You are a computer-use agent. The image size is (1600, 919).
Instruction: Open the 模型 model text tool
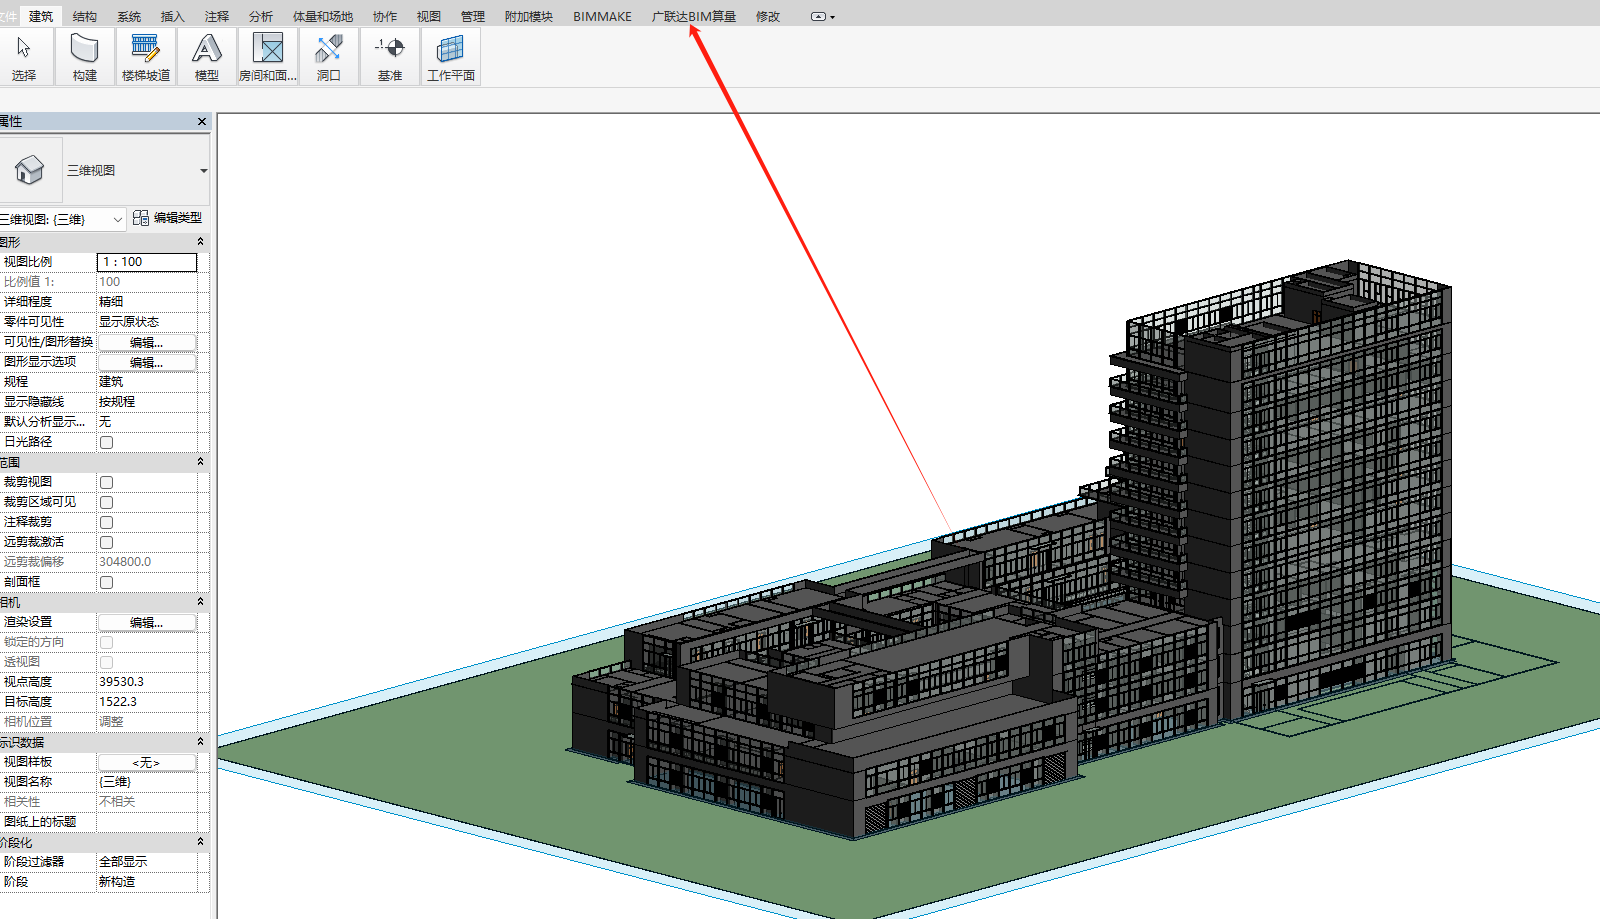tap(207, 57)
